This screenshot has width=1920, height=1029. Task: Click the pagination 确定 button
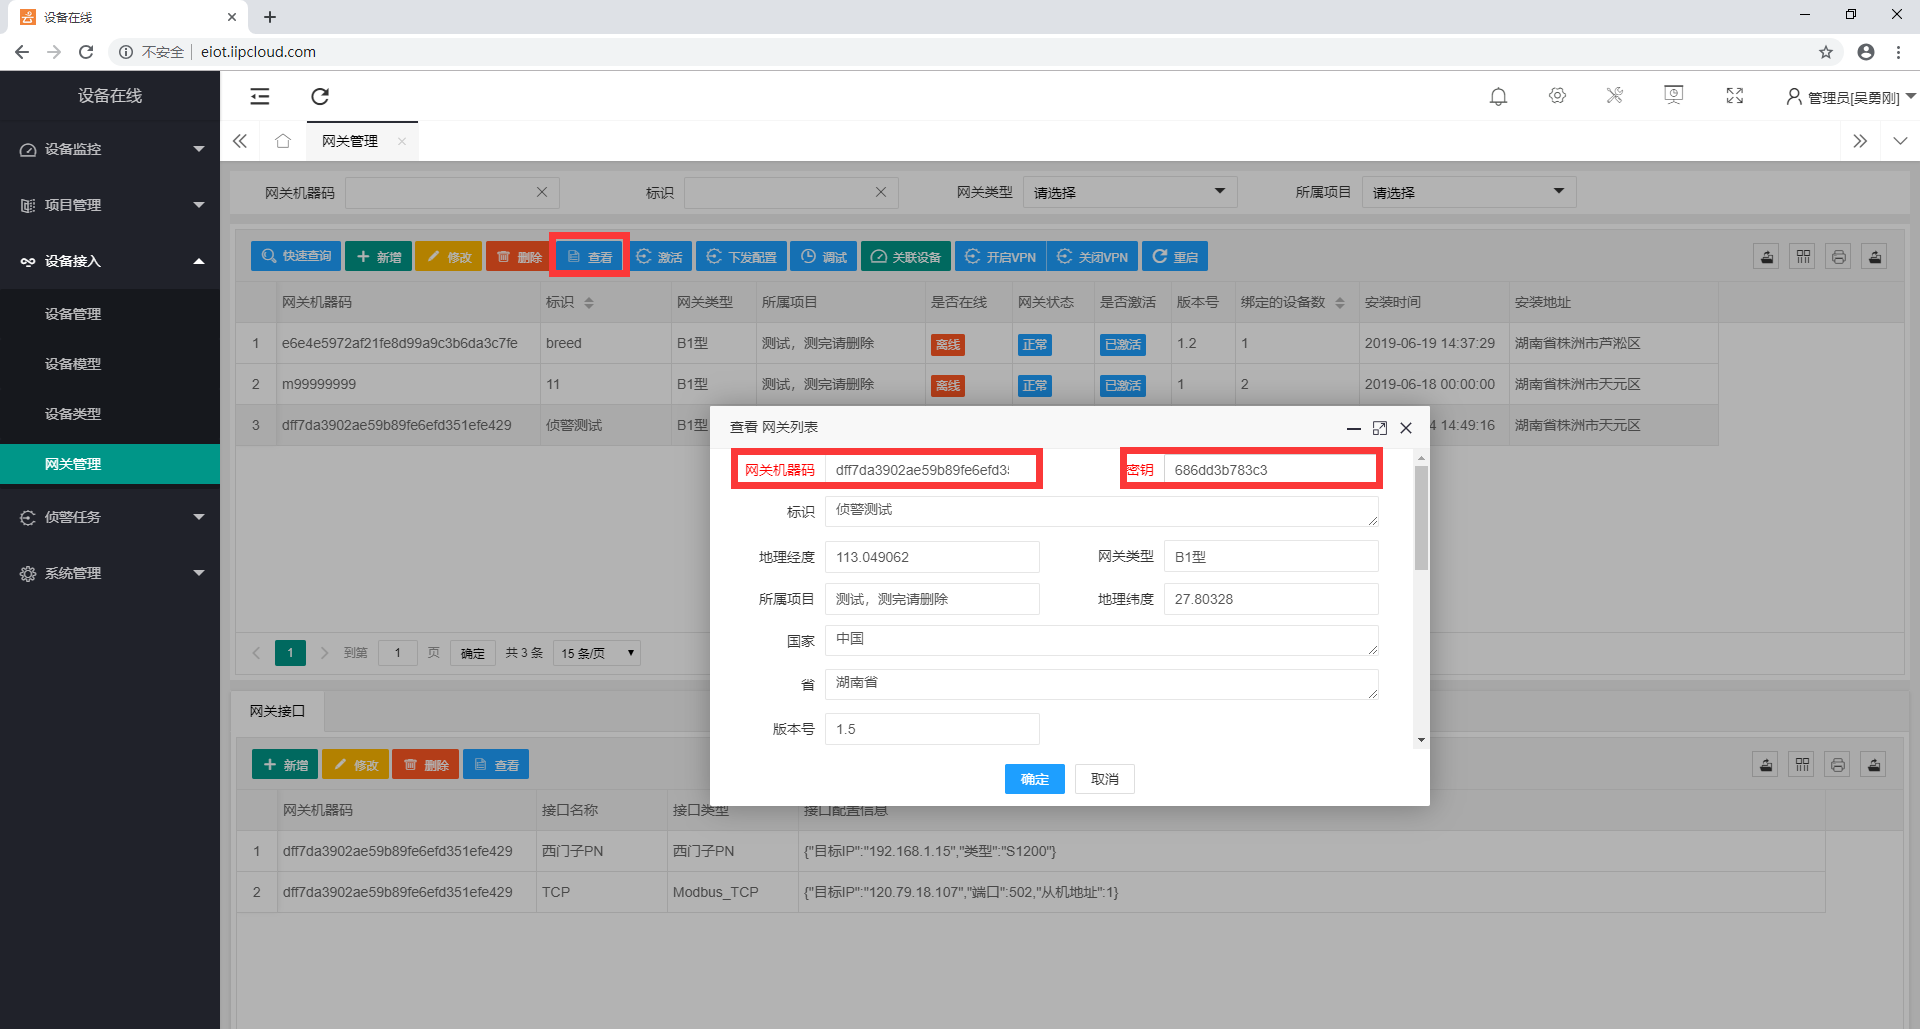click(473, 653)
